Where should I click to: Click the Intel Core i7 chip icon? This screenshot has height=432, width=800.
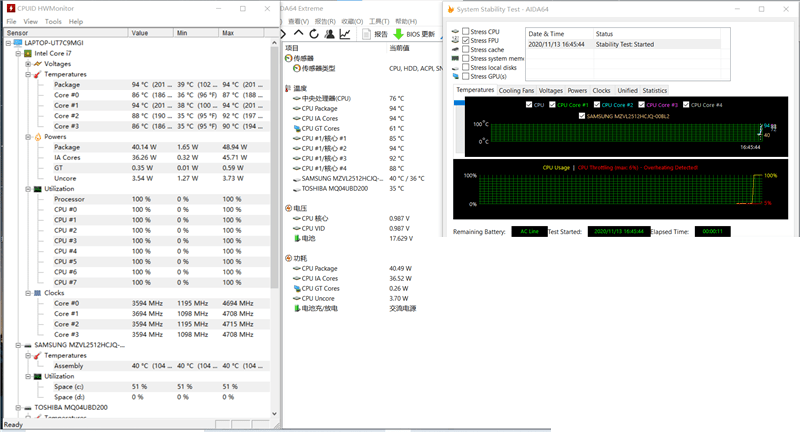[x=28, y=53]
